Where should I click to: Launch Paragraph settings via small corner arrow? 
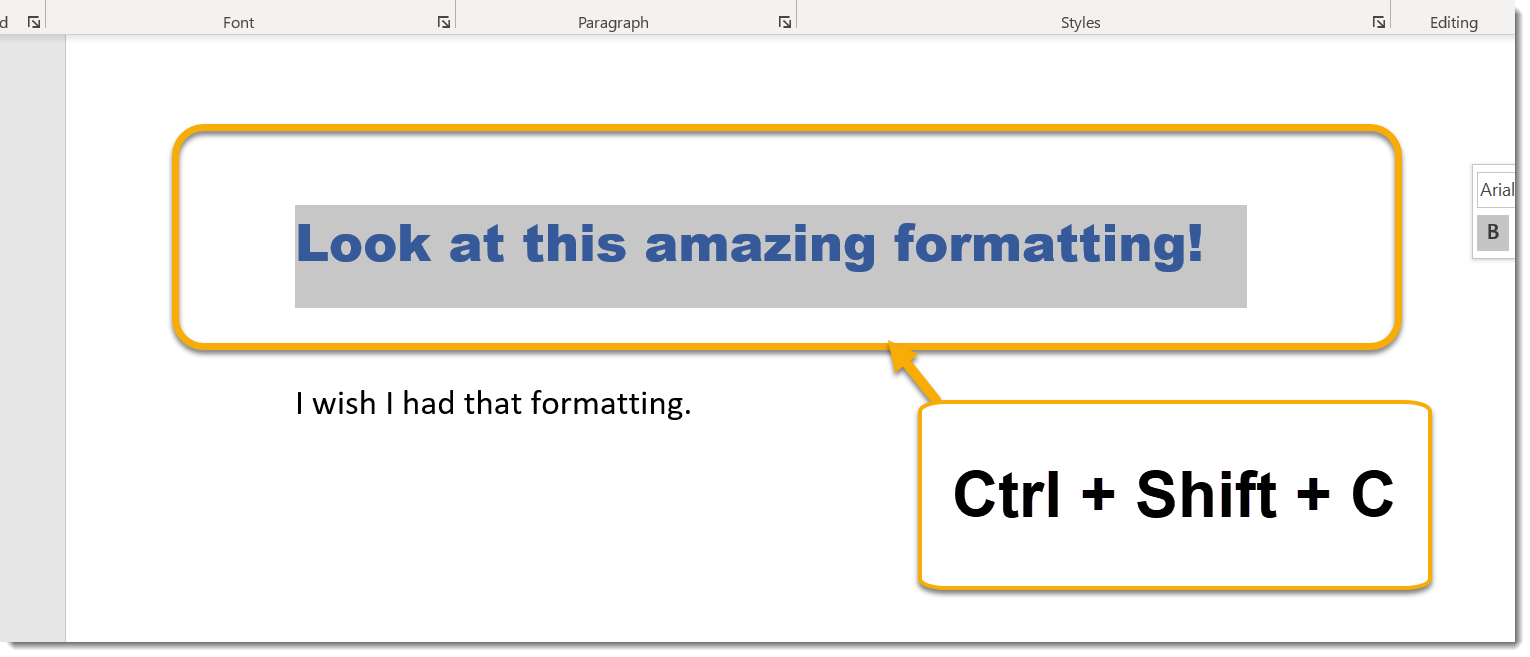click(x=785, y=20)
